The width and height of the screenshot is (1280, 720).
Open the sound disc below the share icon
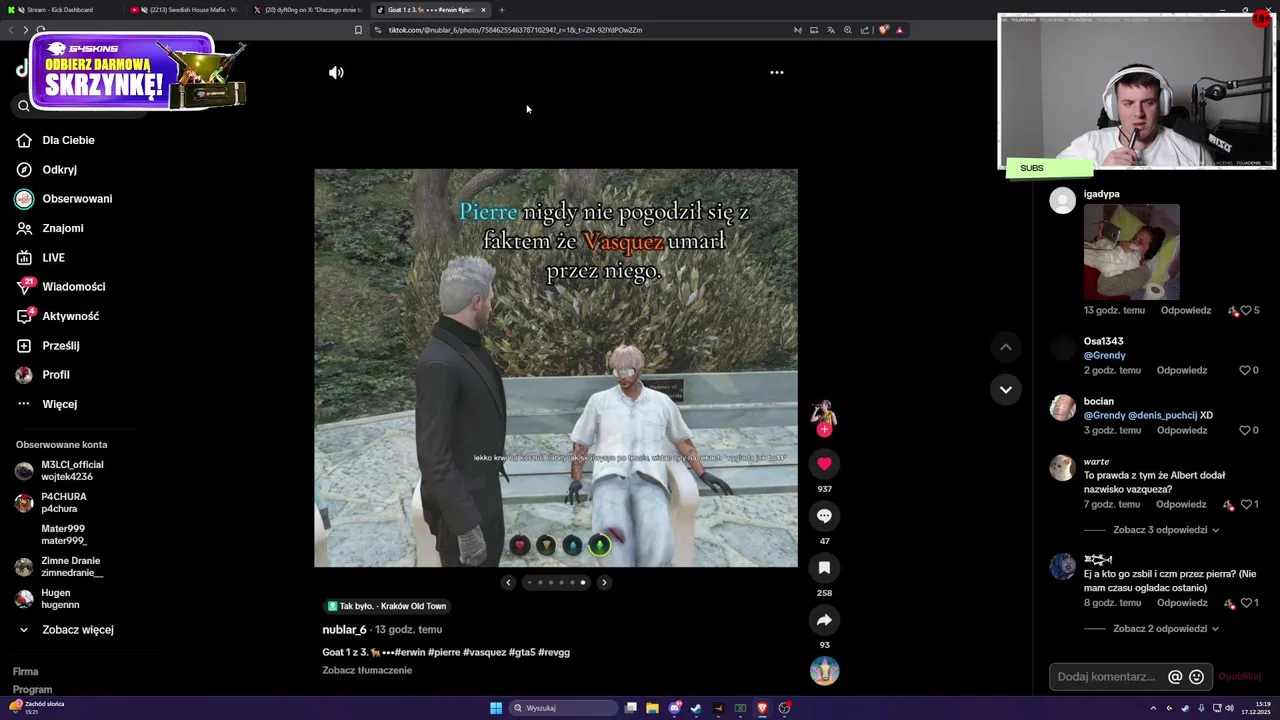click(x=824, y=671)
